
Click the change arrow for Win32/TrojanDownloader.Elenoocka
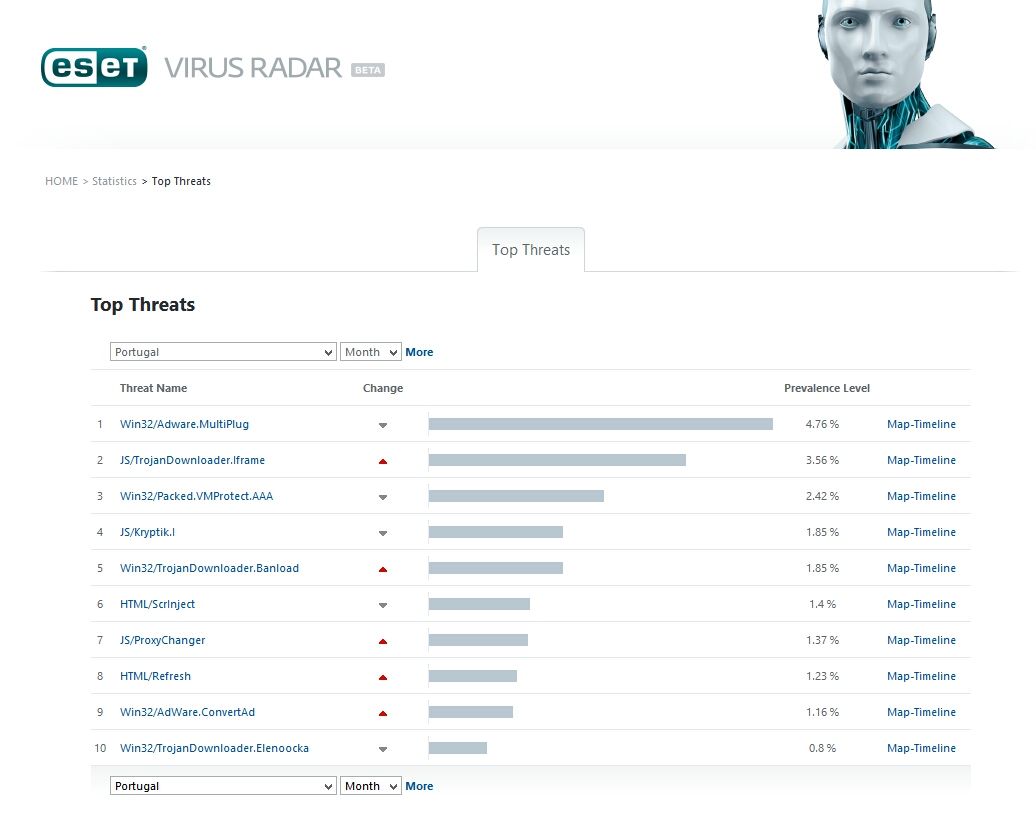point(383,749)
